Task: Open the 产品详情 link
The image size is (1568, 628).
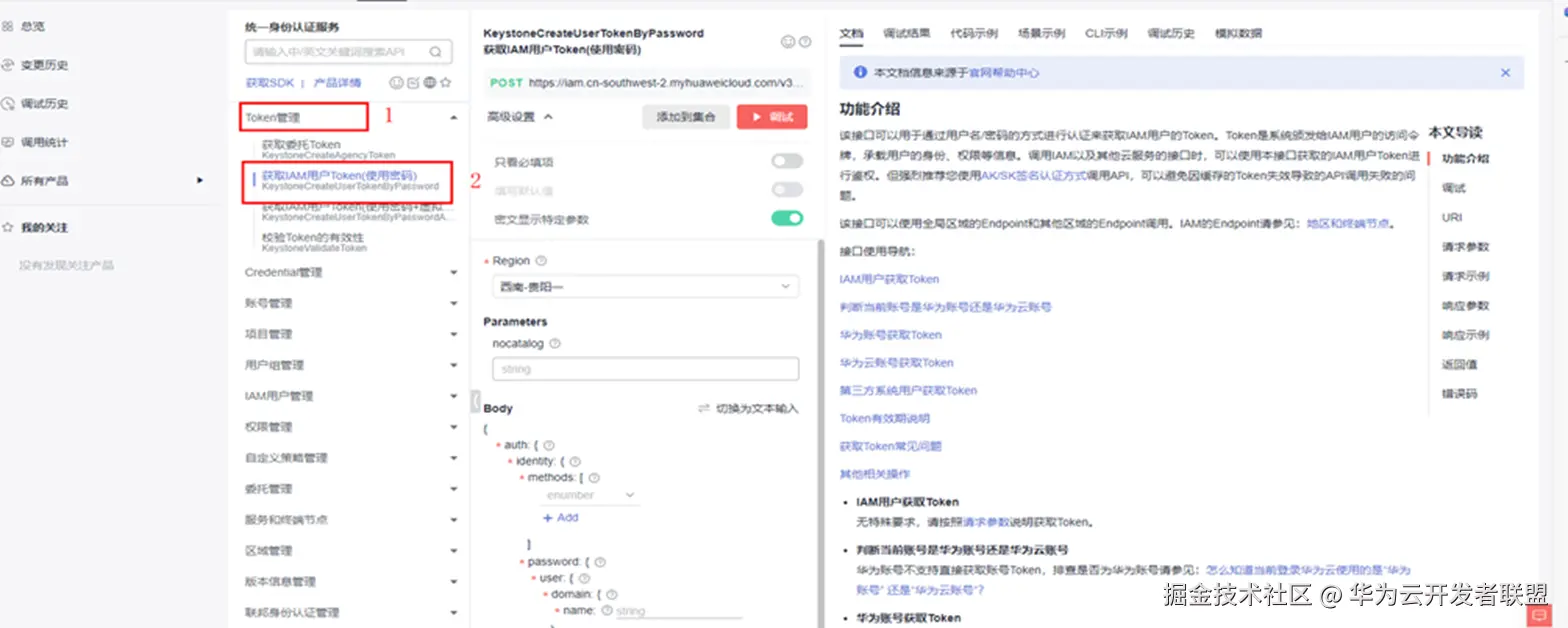Action: coord(338,83)
